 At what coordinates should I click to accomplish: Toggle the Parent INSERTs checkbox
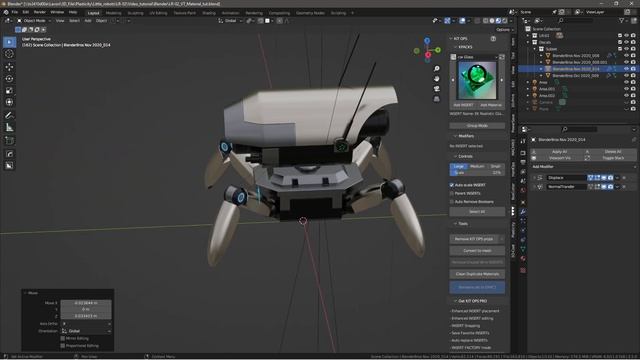point(452,193)
